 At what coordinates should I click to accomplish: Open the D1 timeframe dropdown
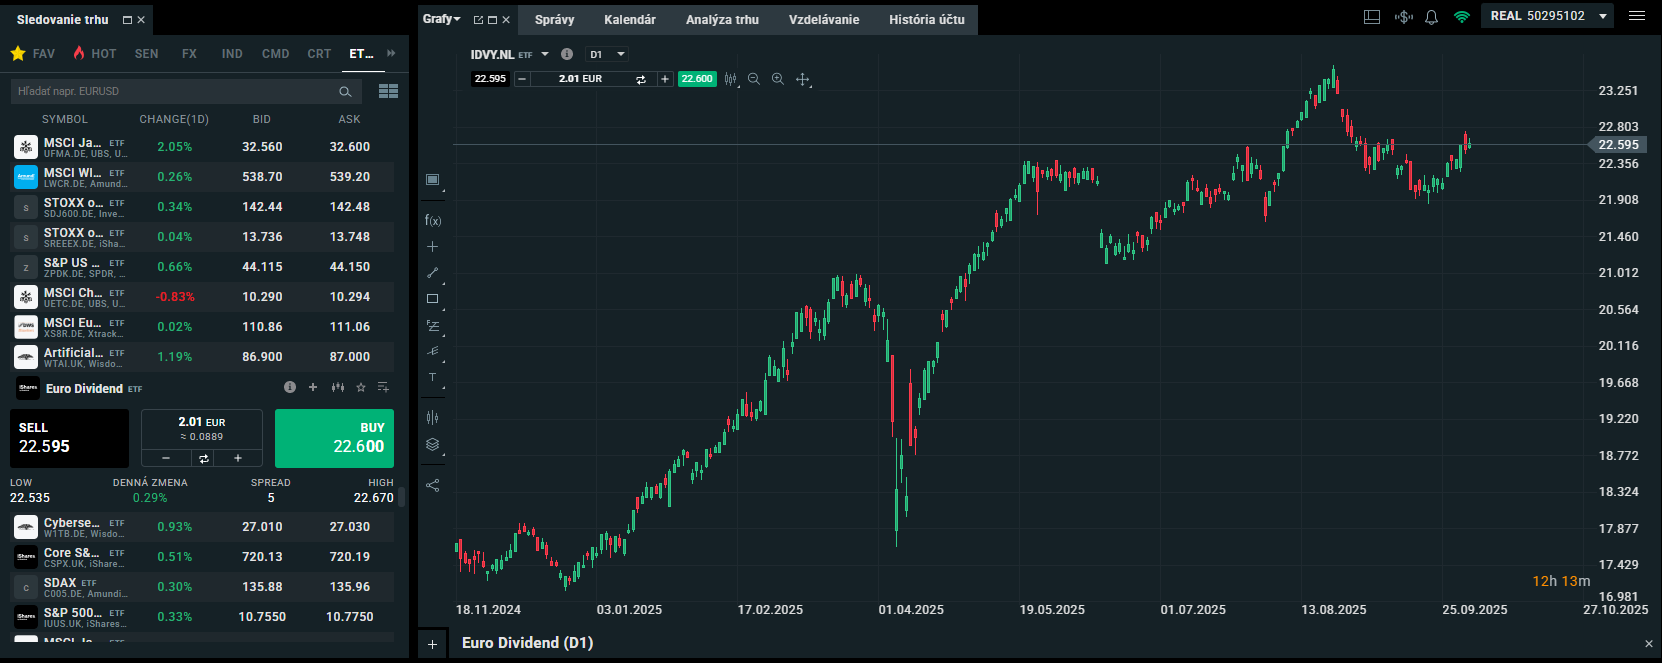click(x=607, y=54)
